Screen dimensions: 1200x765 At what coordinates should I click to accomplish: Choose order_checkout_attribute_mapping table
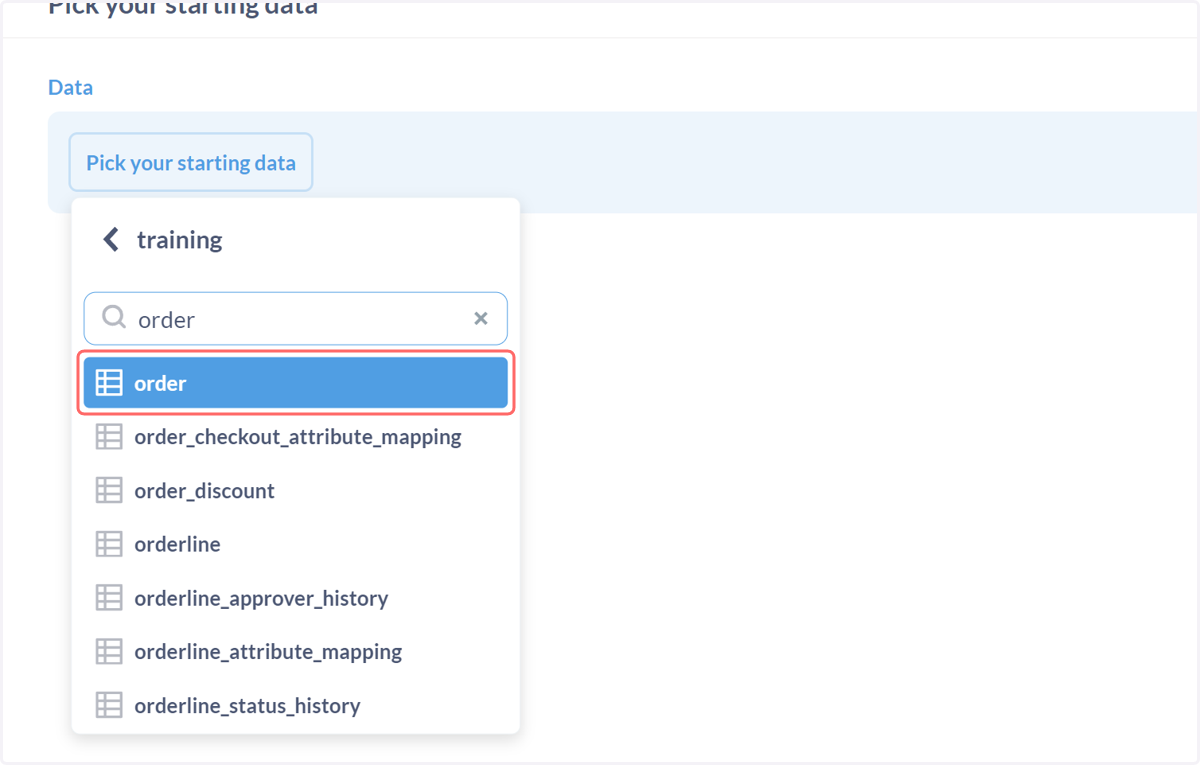(x=296, y=437)
